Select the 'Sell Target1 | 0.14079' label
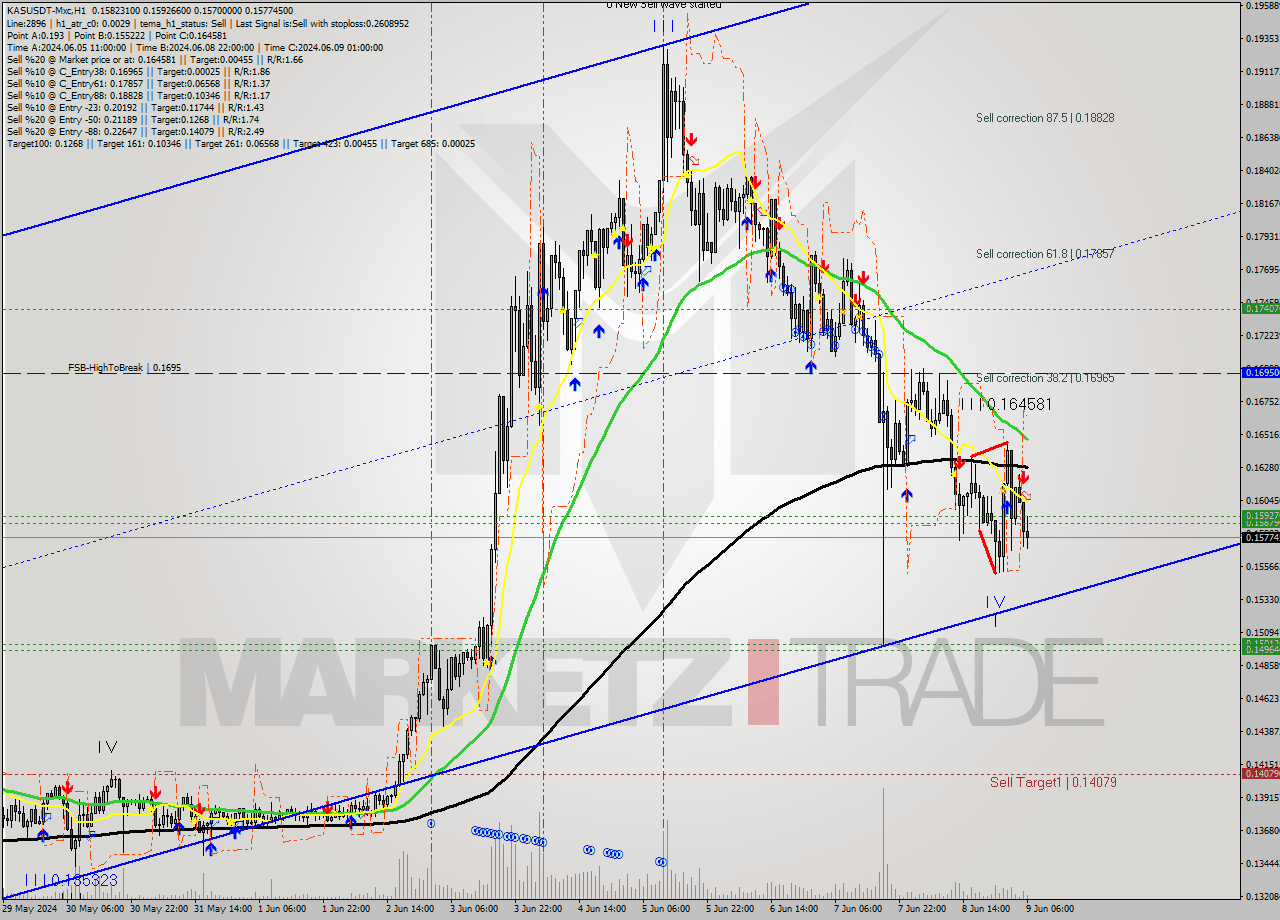This screenshot has height=920, width=1280. click(1053, 782)
